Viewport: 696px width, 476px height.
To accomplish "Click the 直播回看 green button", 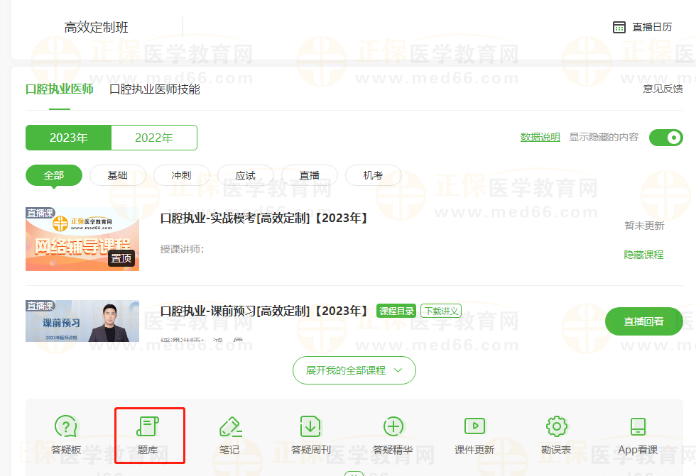I will (x=643, y=321).
